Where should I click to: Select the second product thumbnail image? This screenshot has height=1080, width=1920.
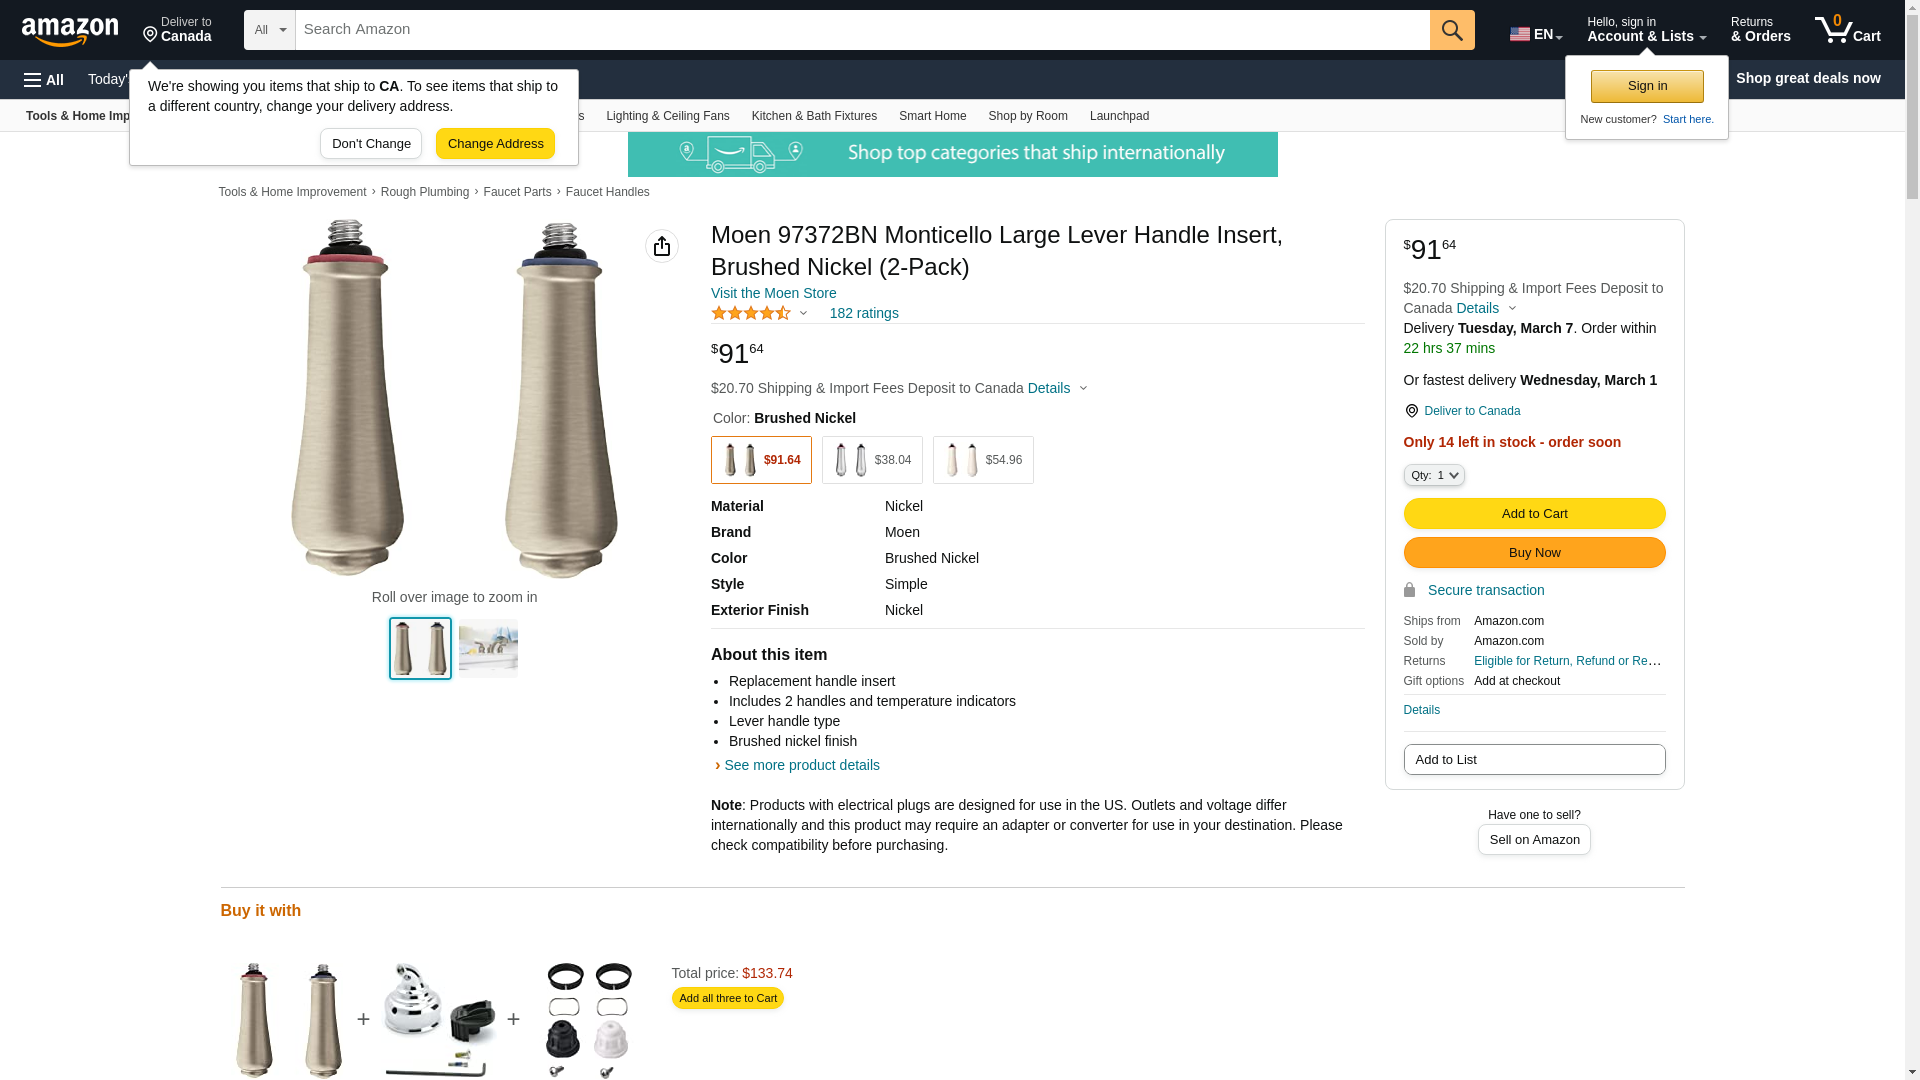pyautogui.click(x=488, y=648)
